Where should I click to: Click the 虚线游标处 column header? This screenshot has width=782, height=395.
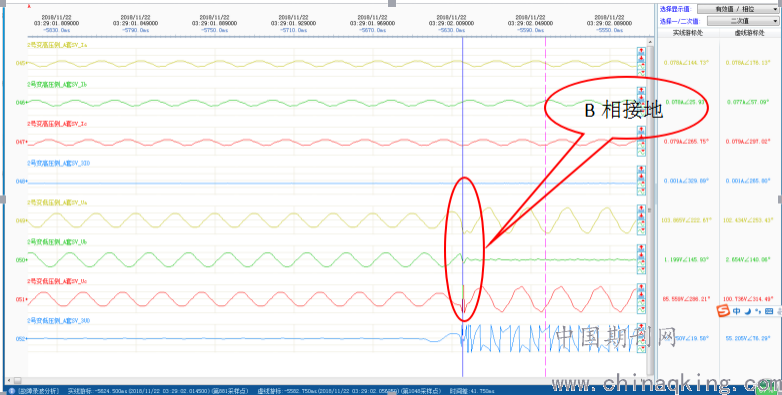750,33
